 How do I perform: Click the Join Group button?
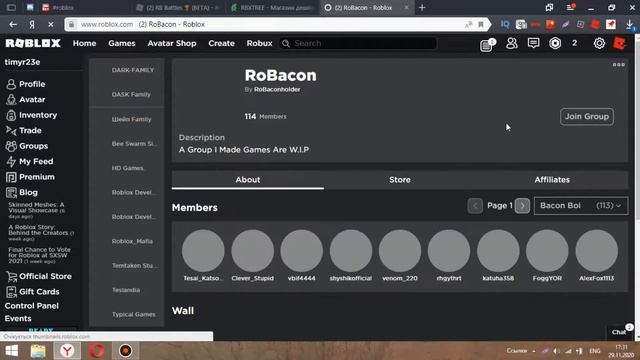tap(587, 117)
